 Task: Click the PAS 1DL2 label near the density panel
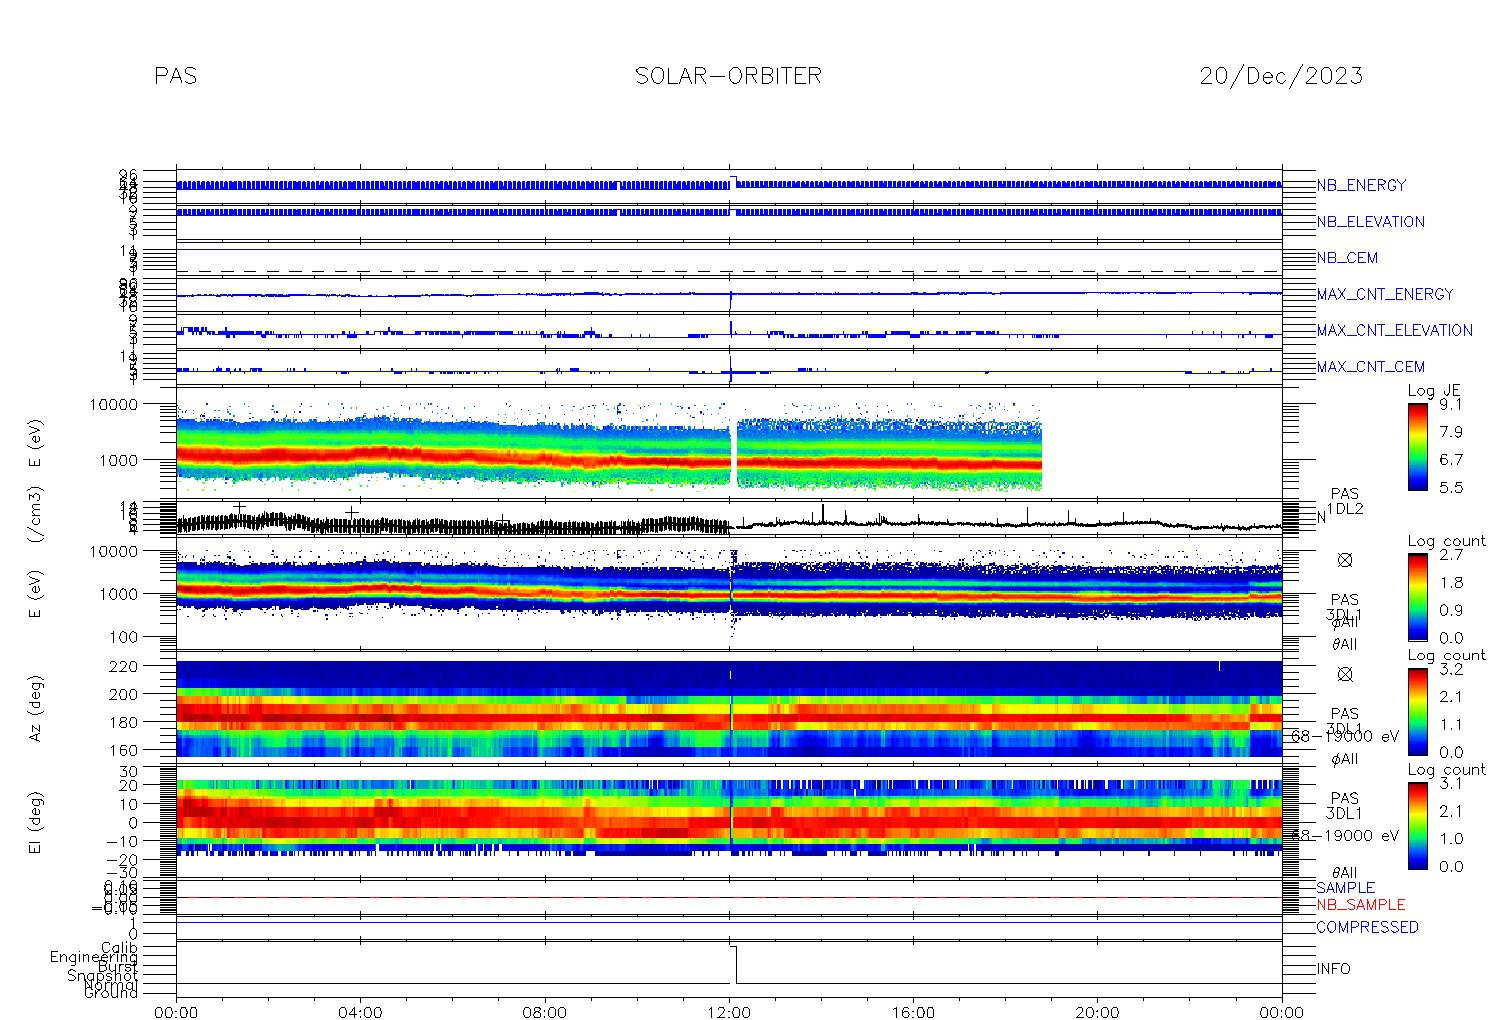[1344, 501]
